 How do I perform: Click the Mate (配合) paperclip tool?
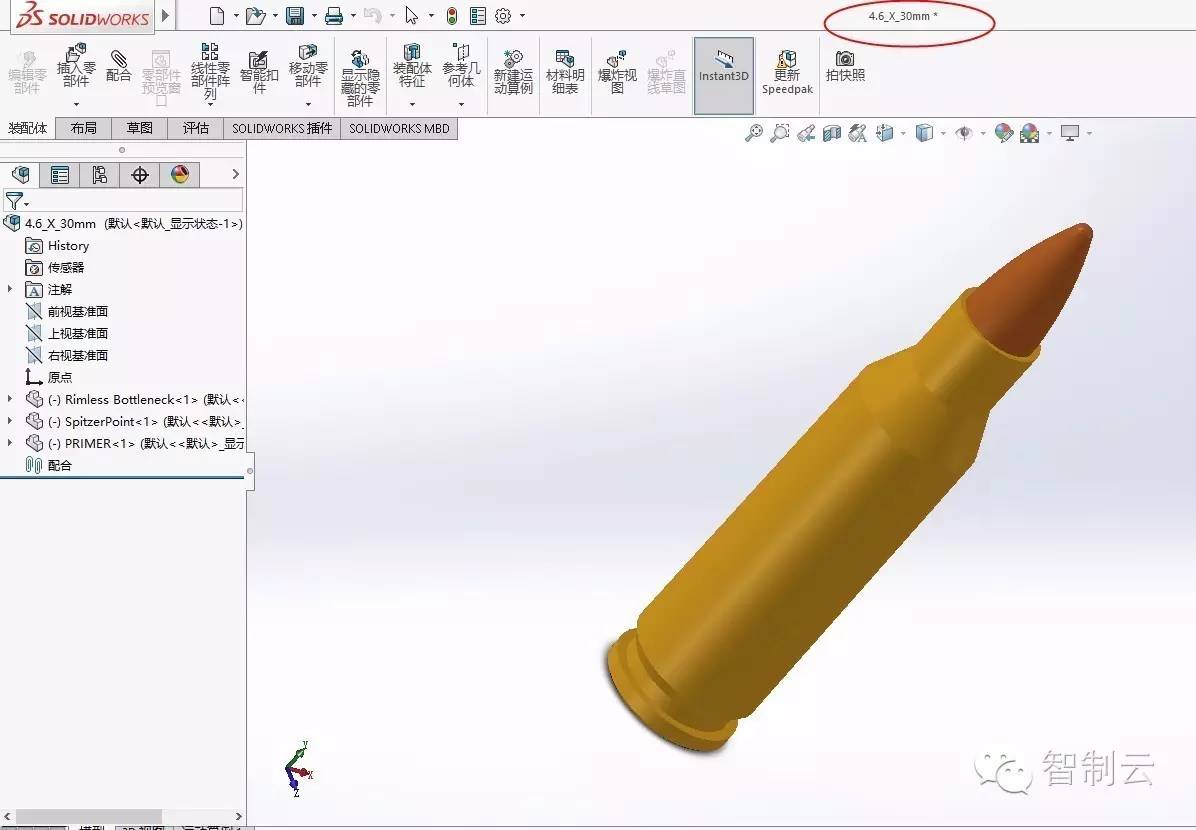pyautogui.click(x=118, y=66)
